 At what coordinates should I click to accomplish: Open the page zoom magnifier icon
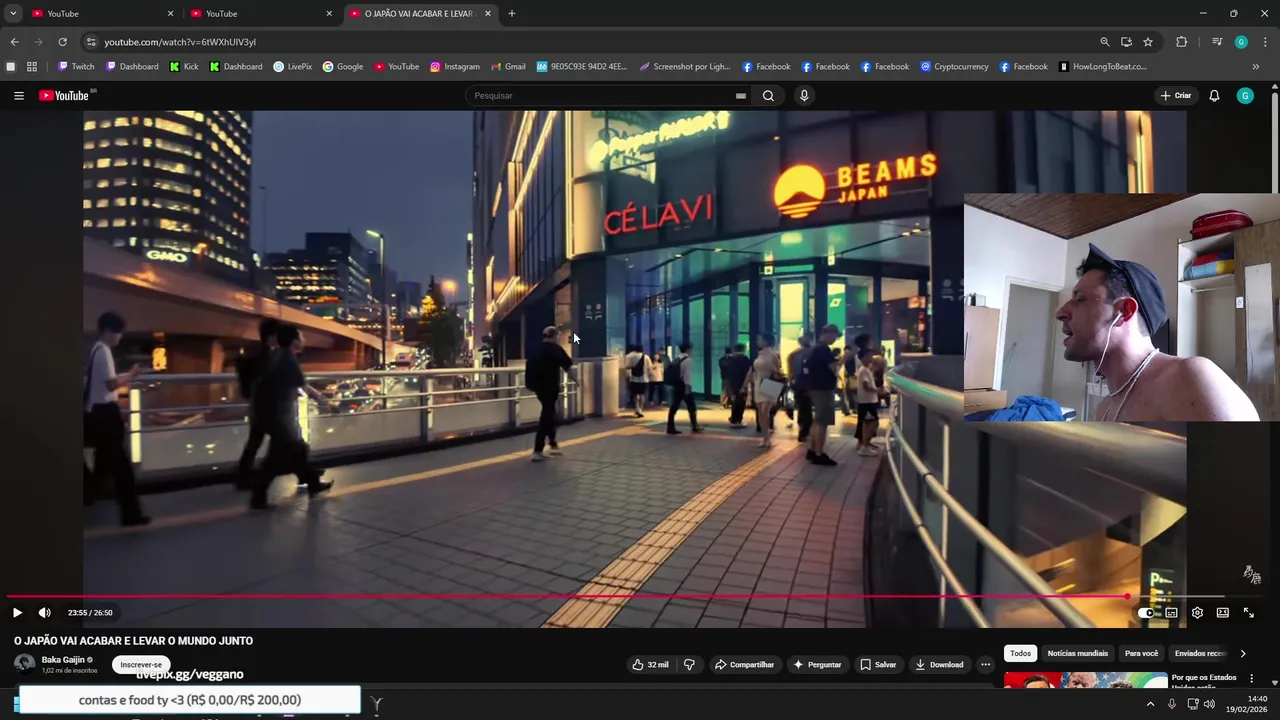(1105, 42)
